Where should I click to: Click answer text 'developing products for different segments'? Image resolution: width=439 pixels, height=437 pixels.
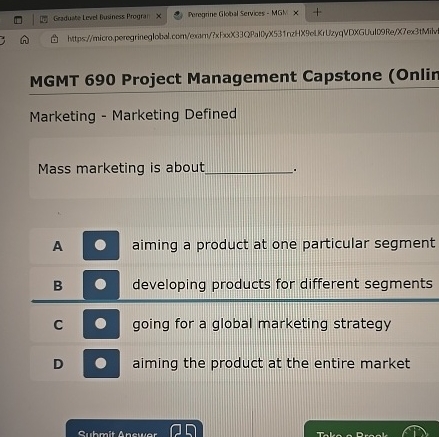click(282, 284)
